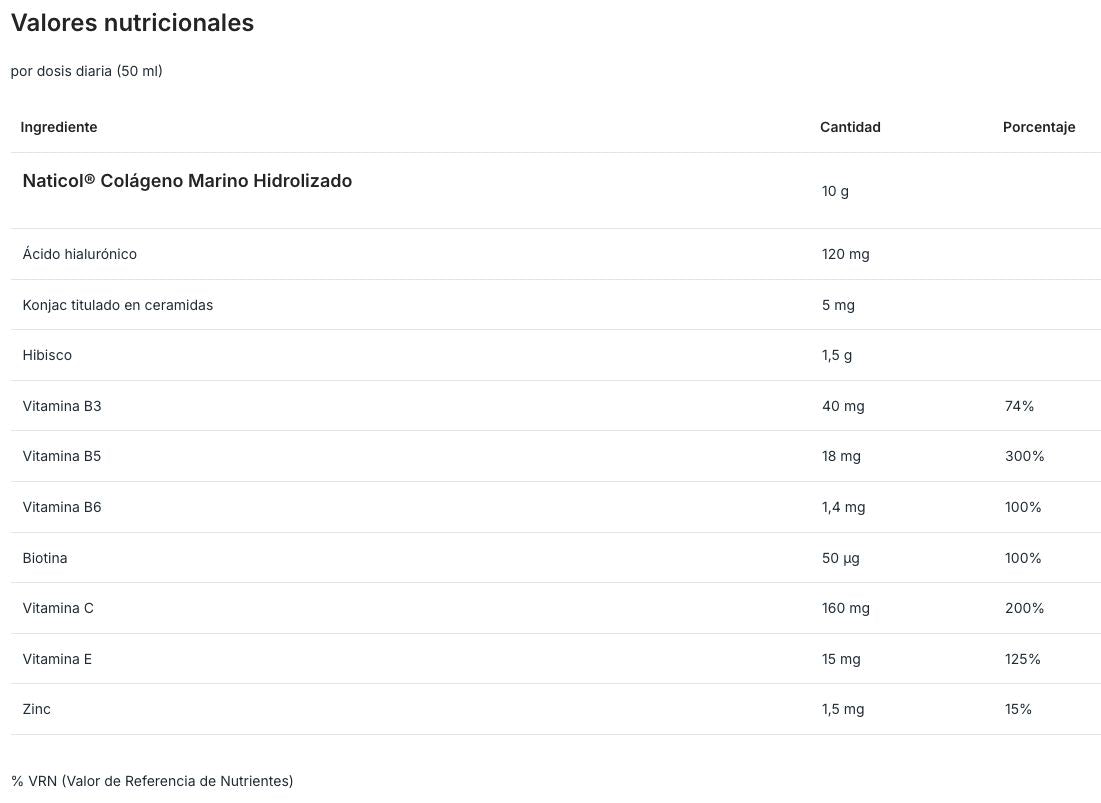Click the Hibisco ingredient name

coord(47,355)
